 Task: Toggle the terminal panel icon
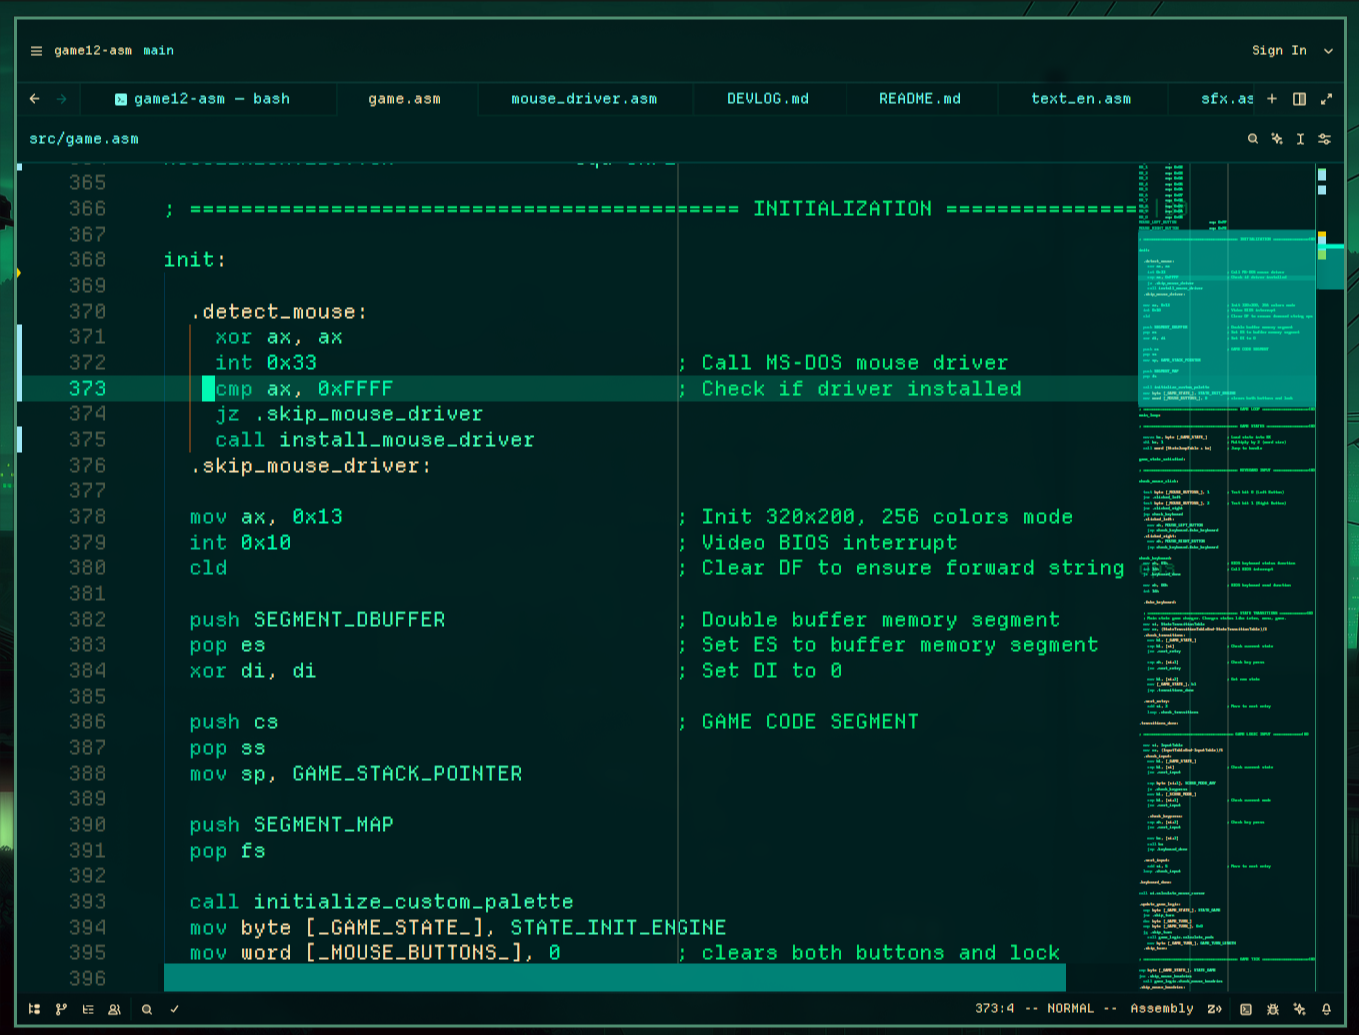click(1246, 1009)
